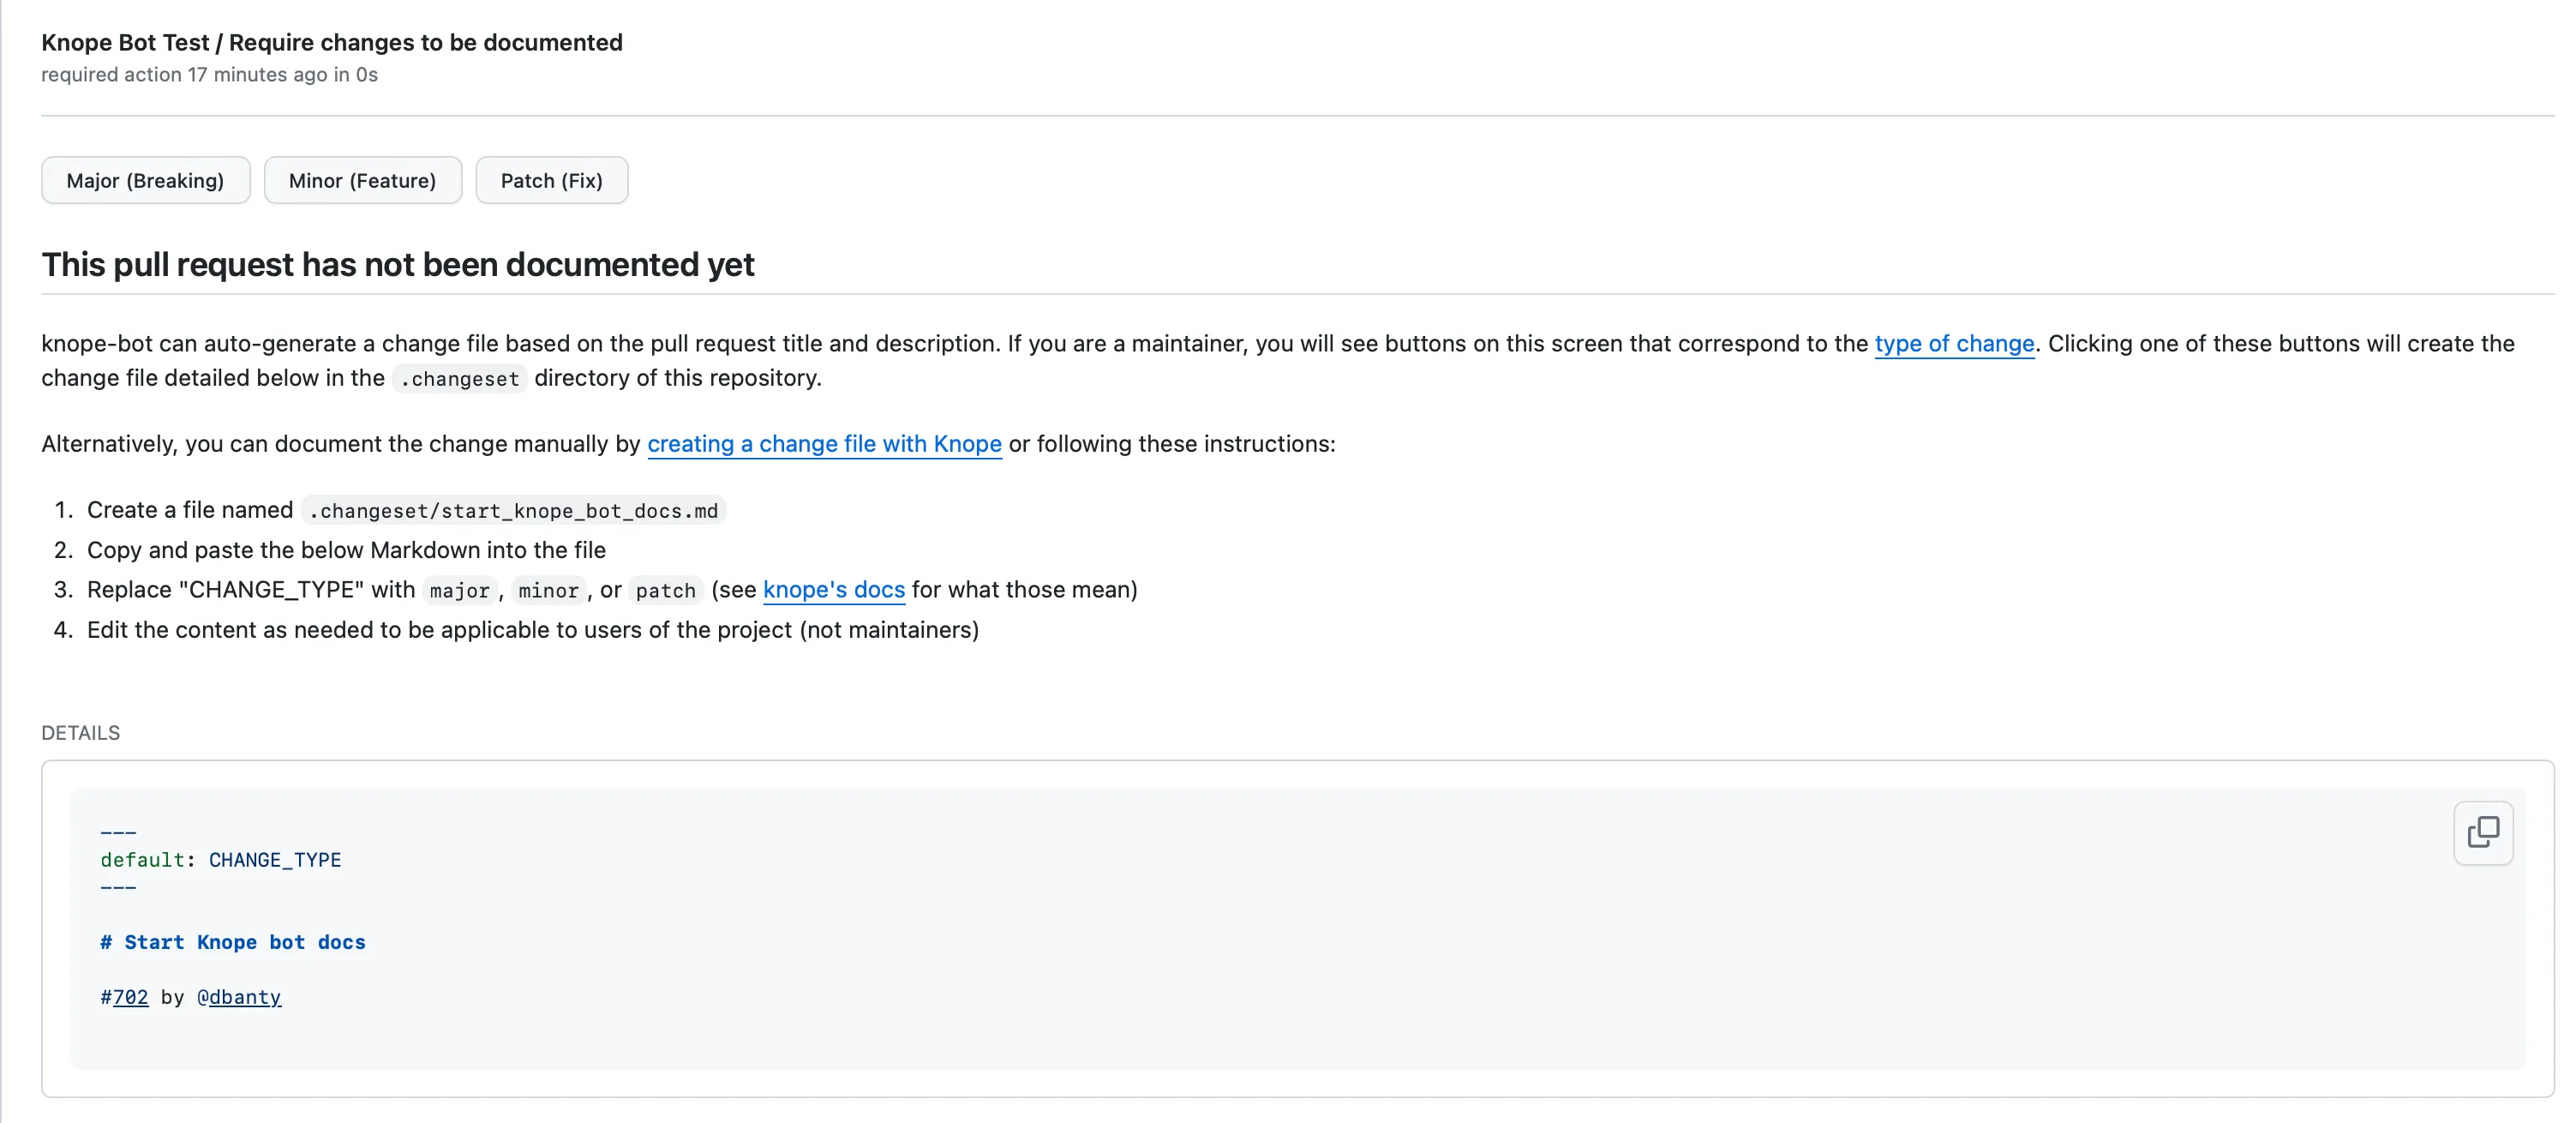The width and height of the screenshot is (2576, 1123).
Task: Open the "type of change" link
Action: click(x=1953, y=343)
